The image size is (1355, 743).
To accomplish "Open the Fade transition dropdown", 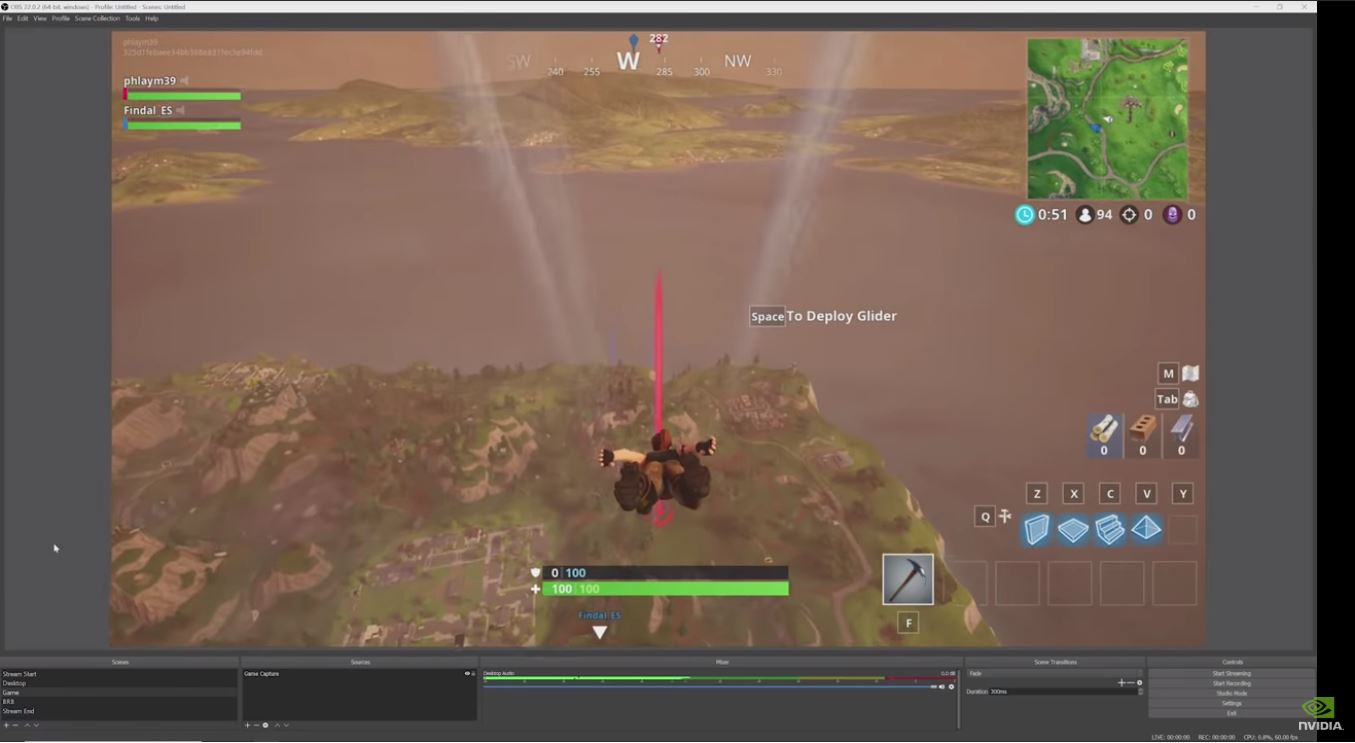I will (1055, 674).
